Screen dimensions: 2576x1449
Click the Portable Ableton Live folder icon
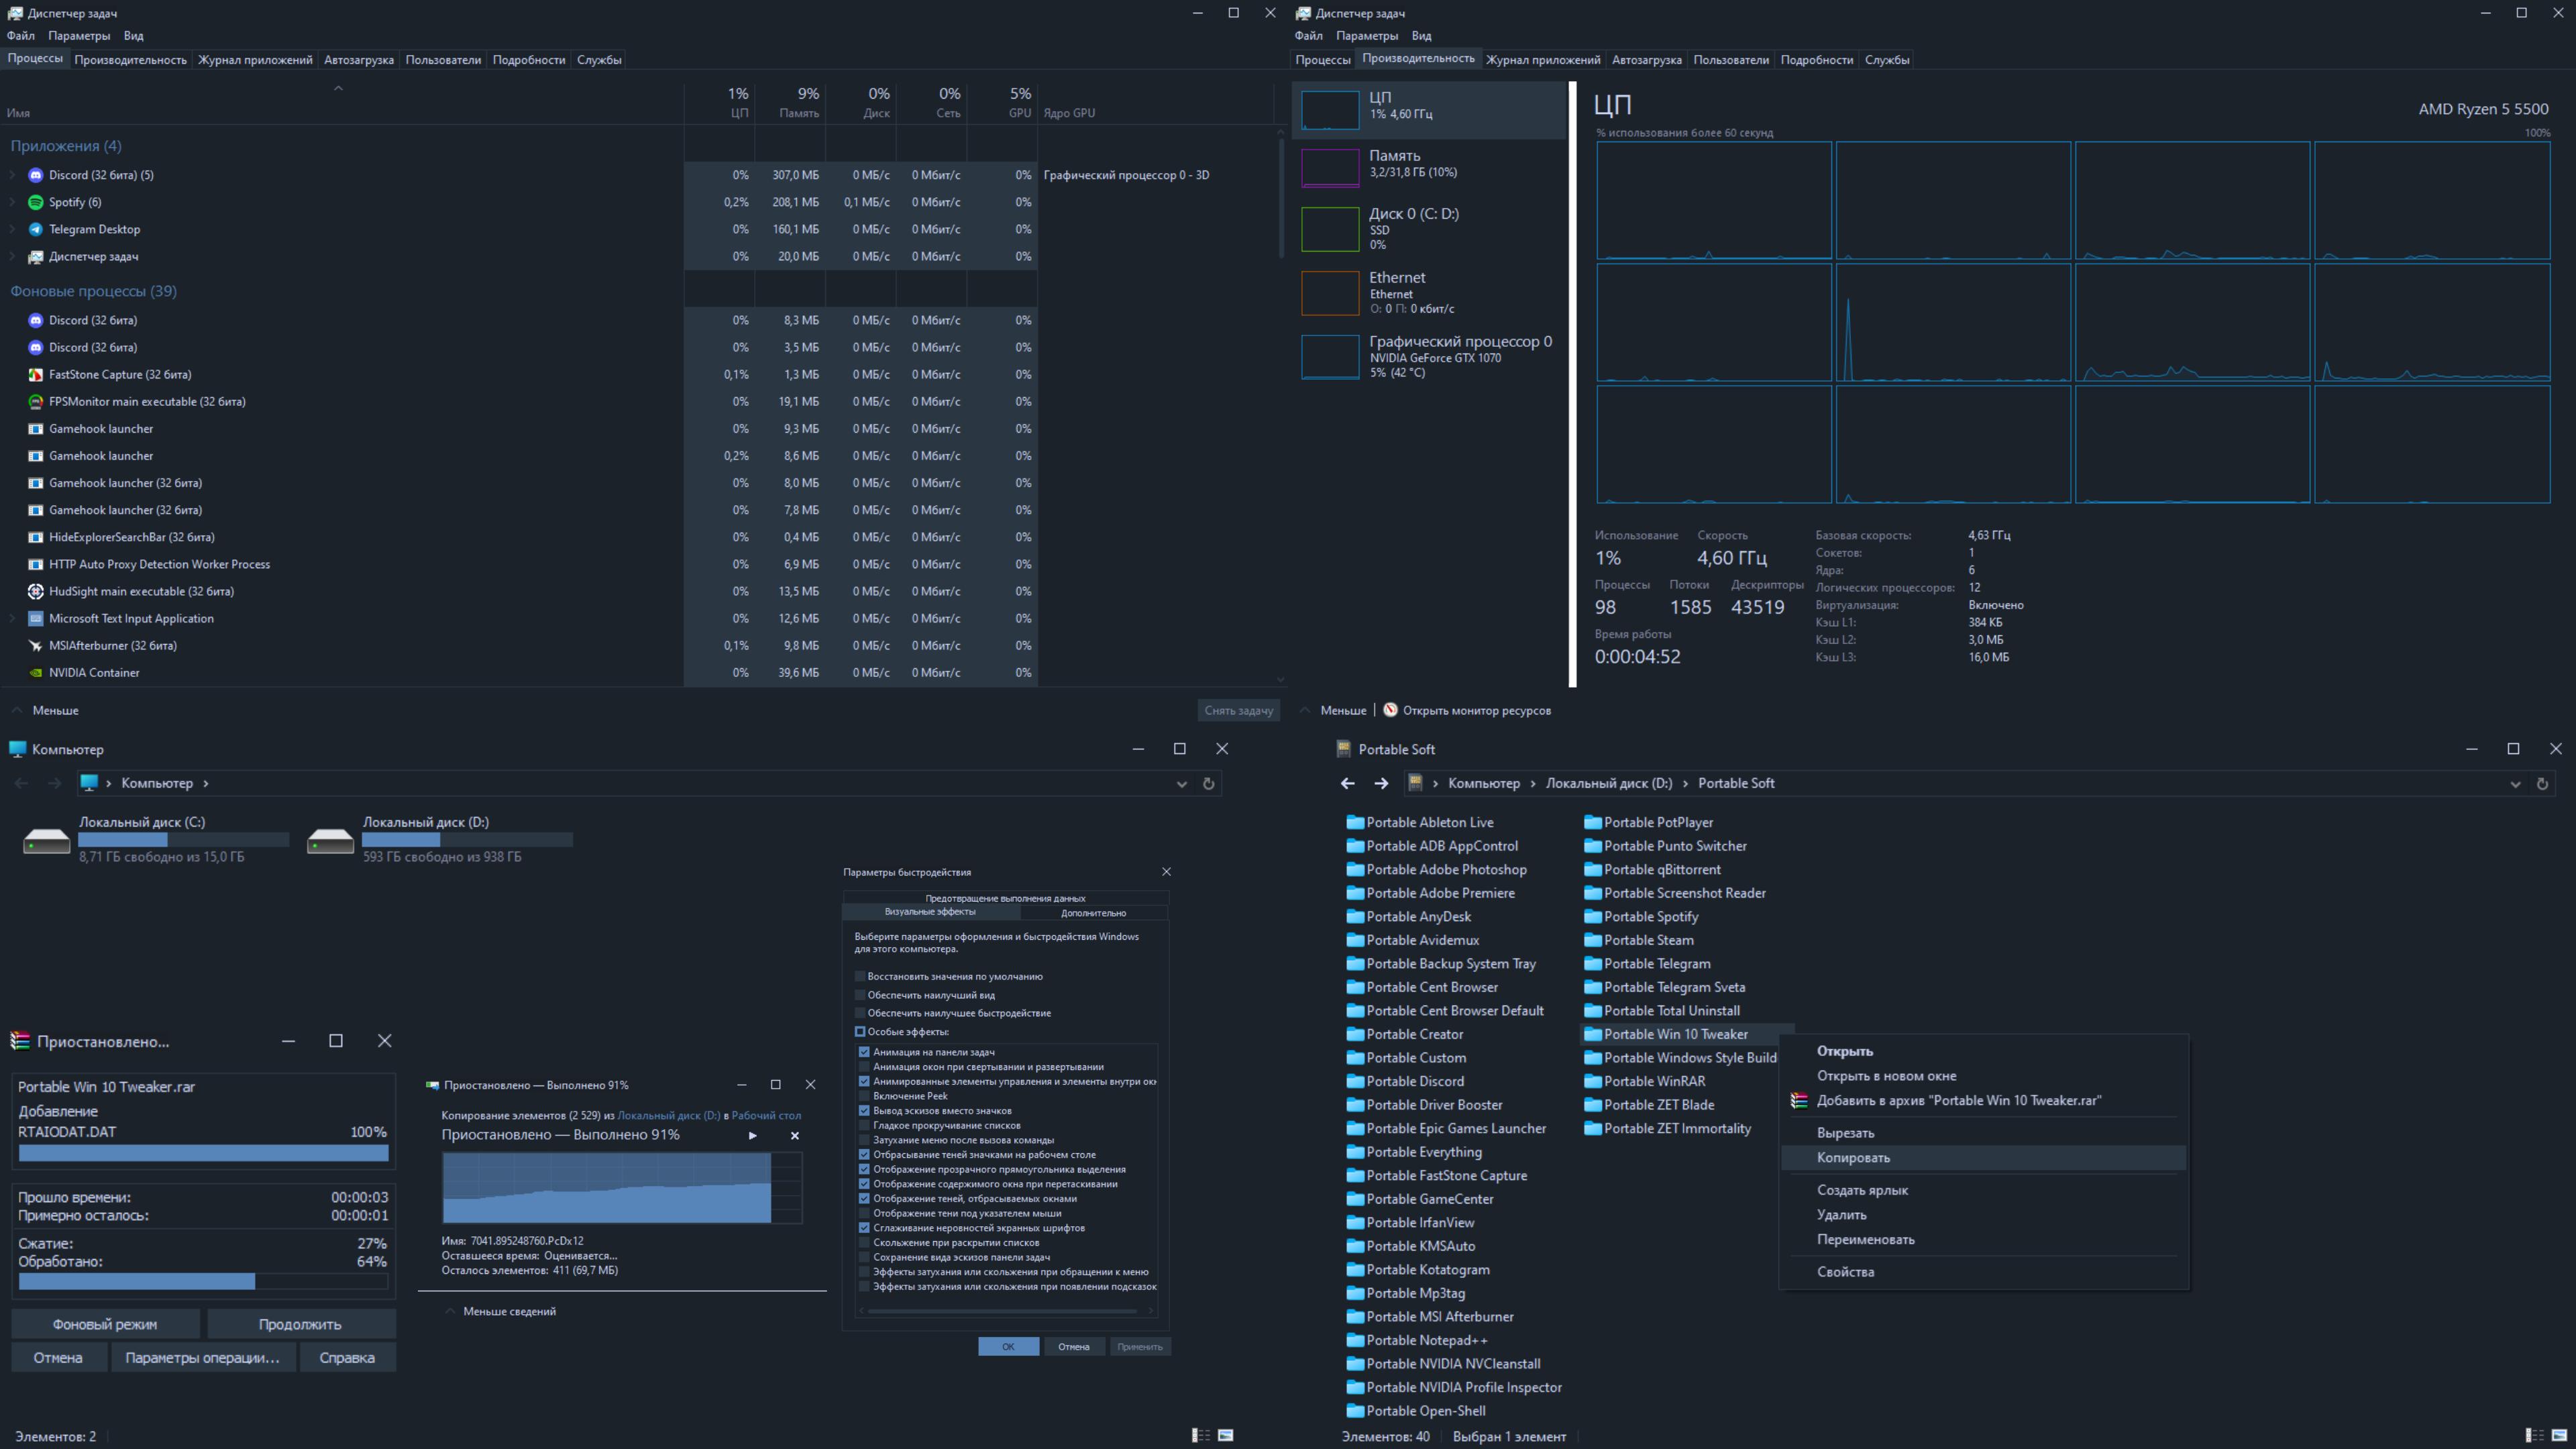[1355, 822]
